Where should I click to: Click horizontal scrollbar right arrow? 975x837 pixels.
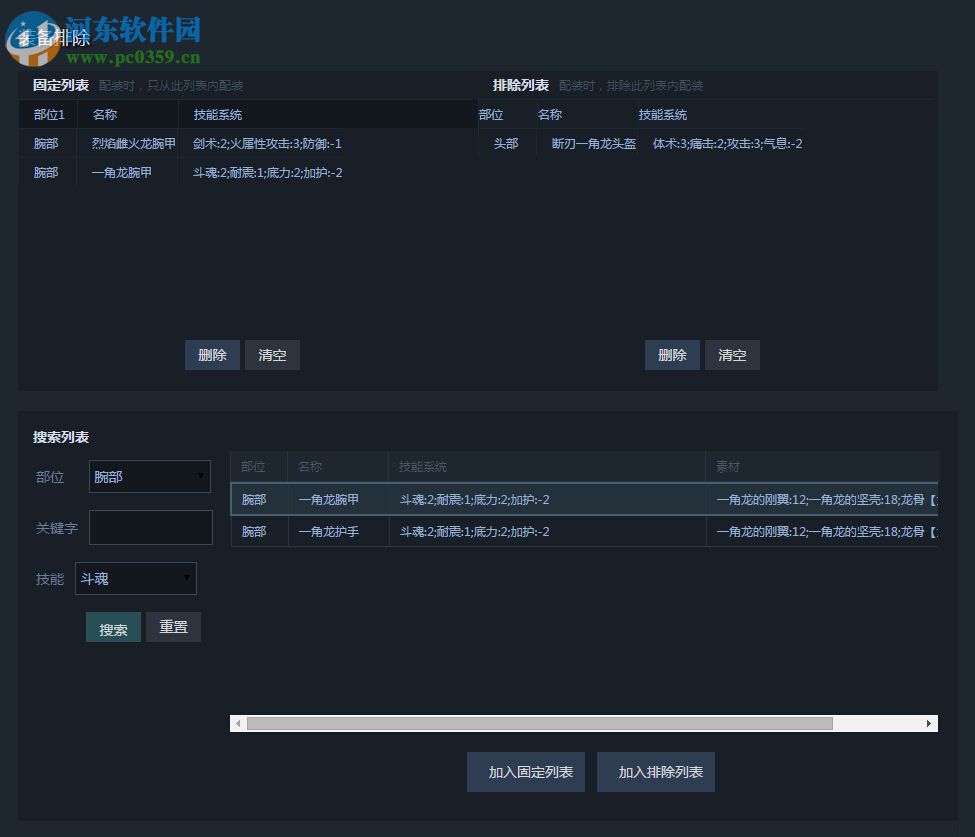pos(929,723)
